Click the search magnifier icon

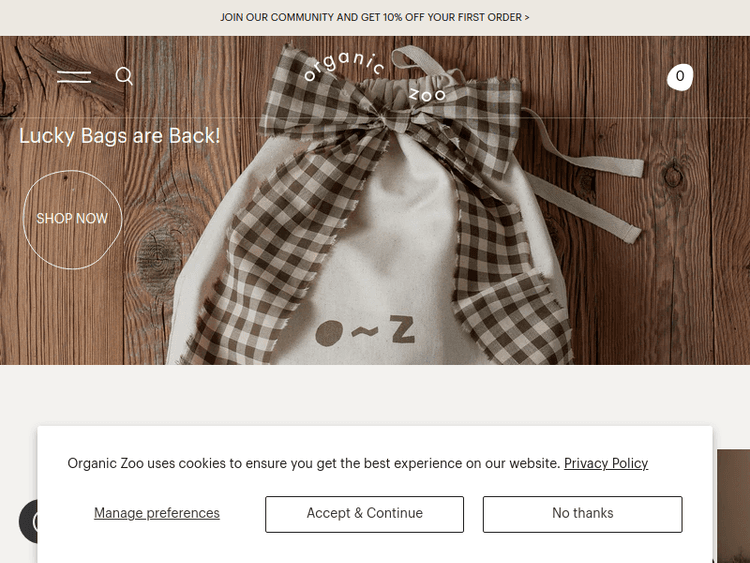point(124,76)
